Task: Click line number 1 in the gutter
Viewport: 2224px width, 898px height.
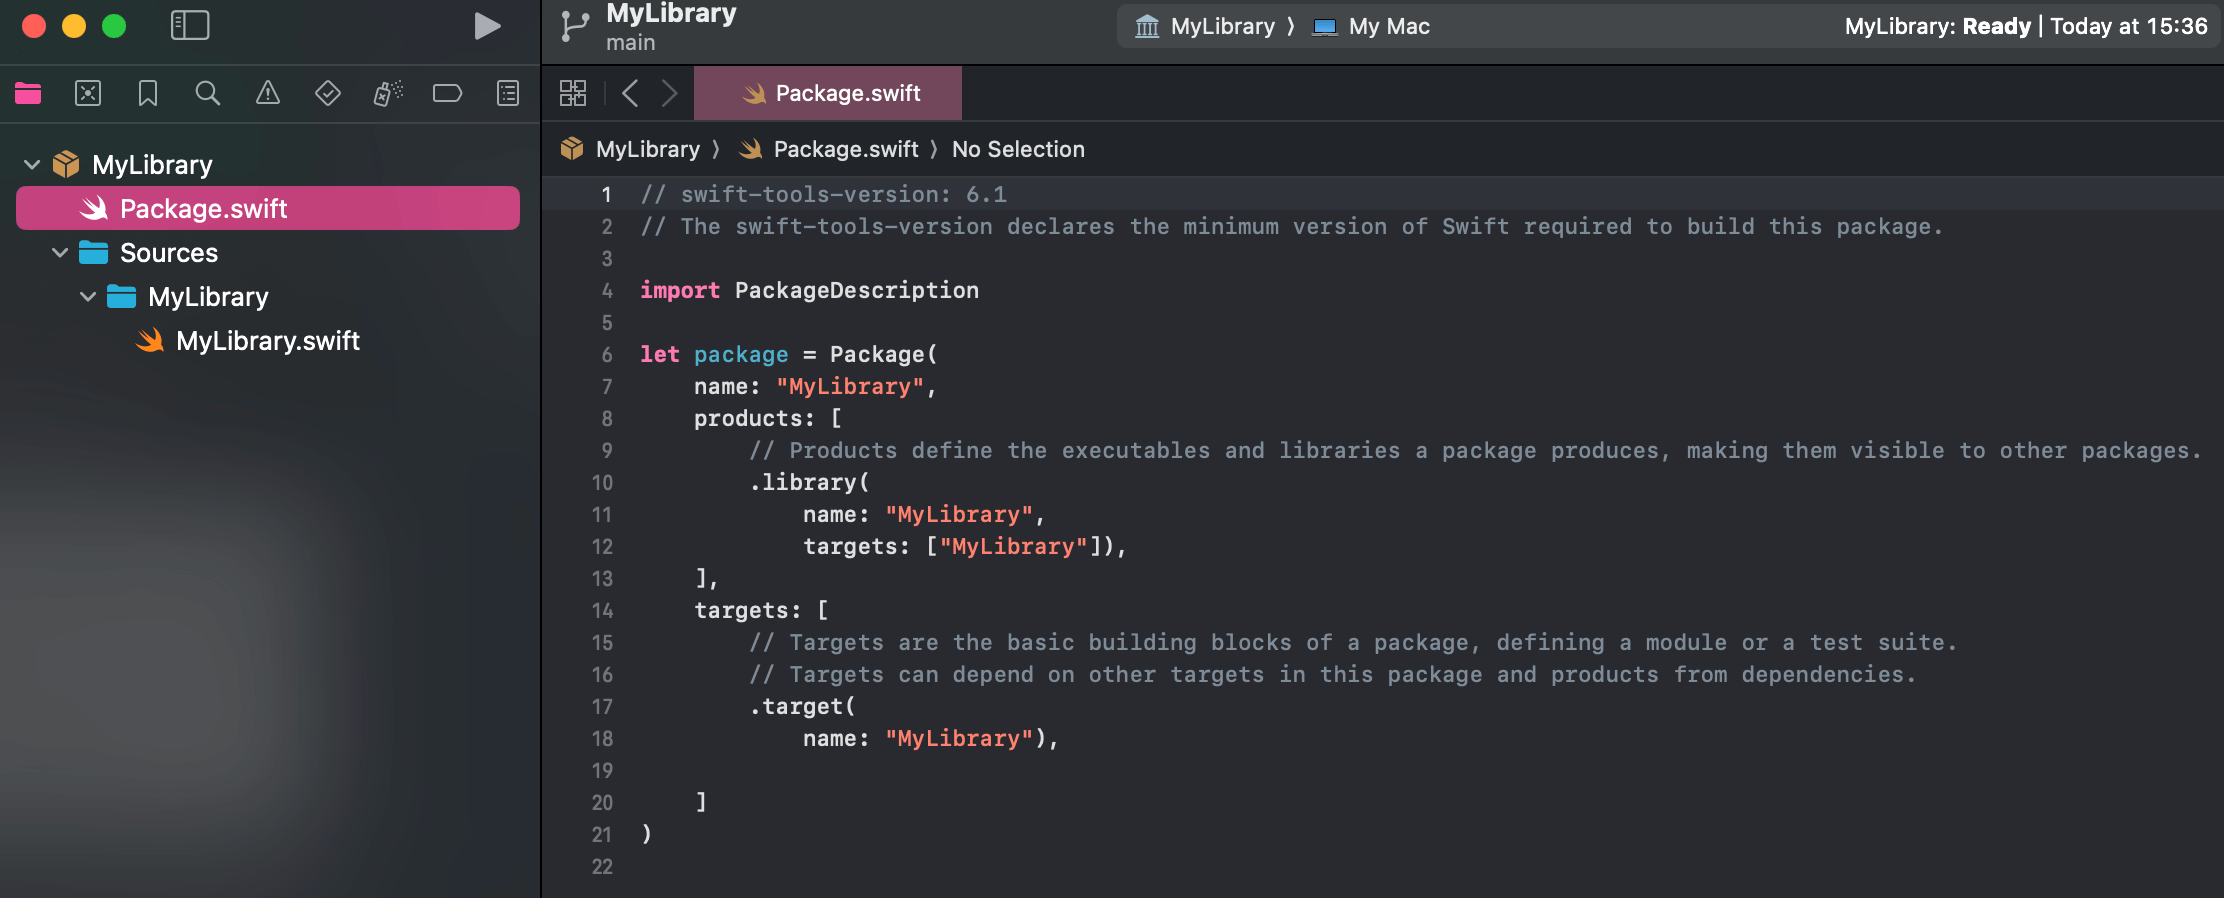Action: [x=606, y=194]
